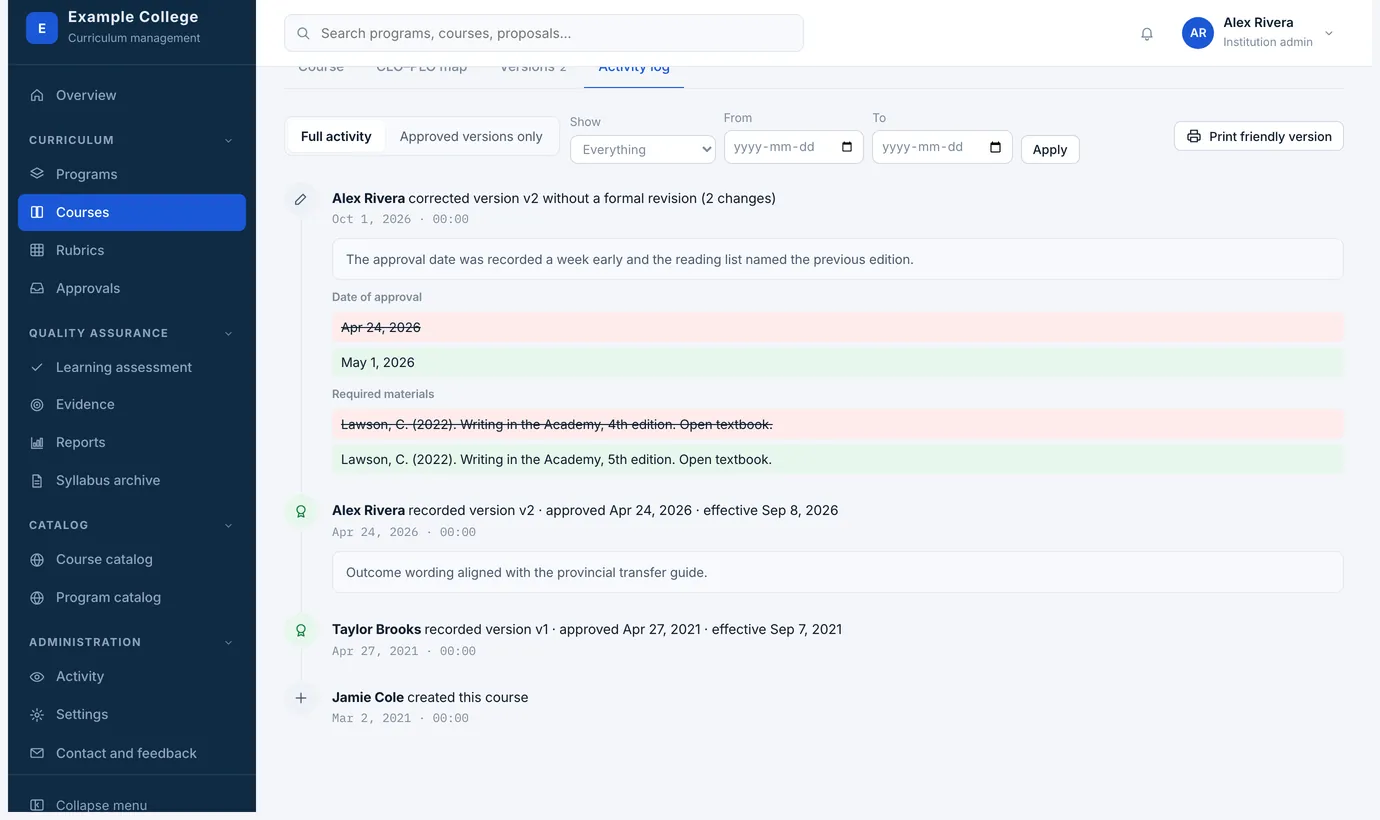1380x820 pixels.
Task: Collapse the Catalog section
Action: click(228, 525)
